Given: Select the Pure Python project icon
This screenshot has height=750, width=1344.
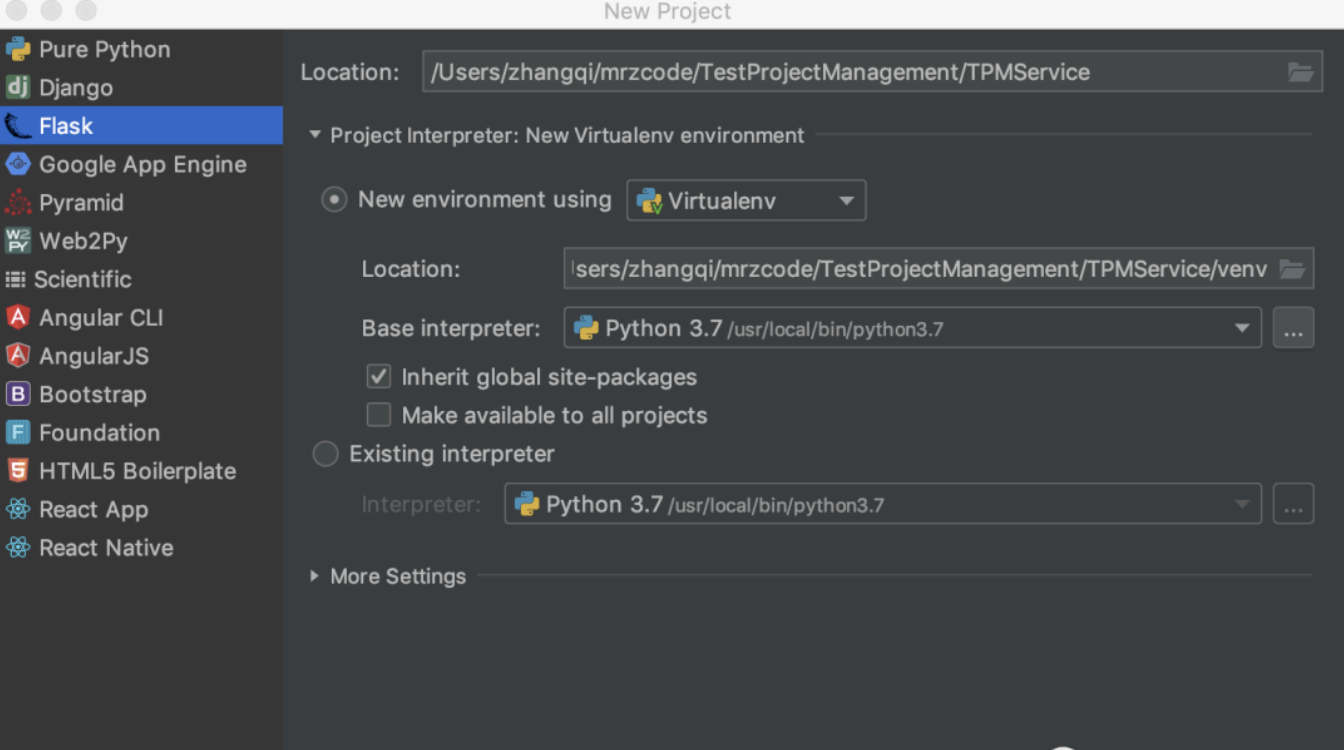Looking at the screenshot, I should click(x=17, y=49).
